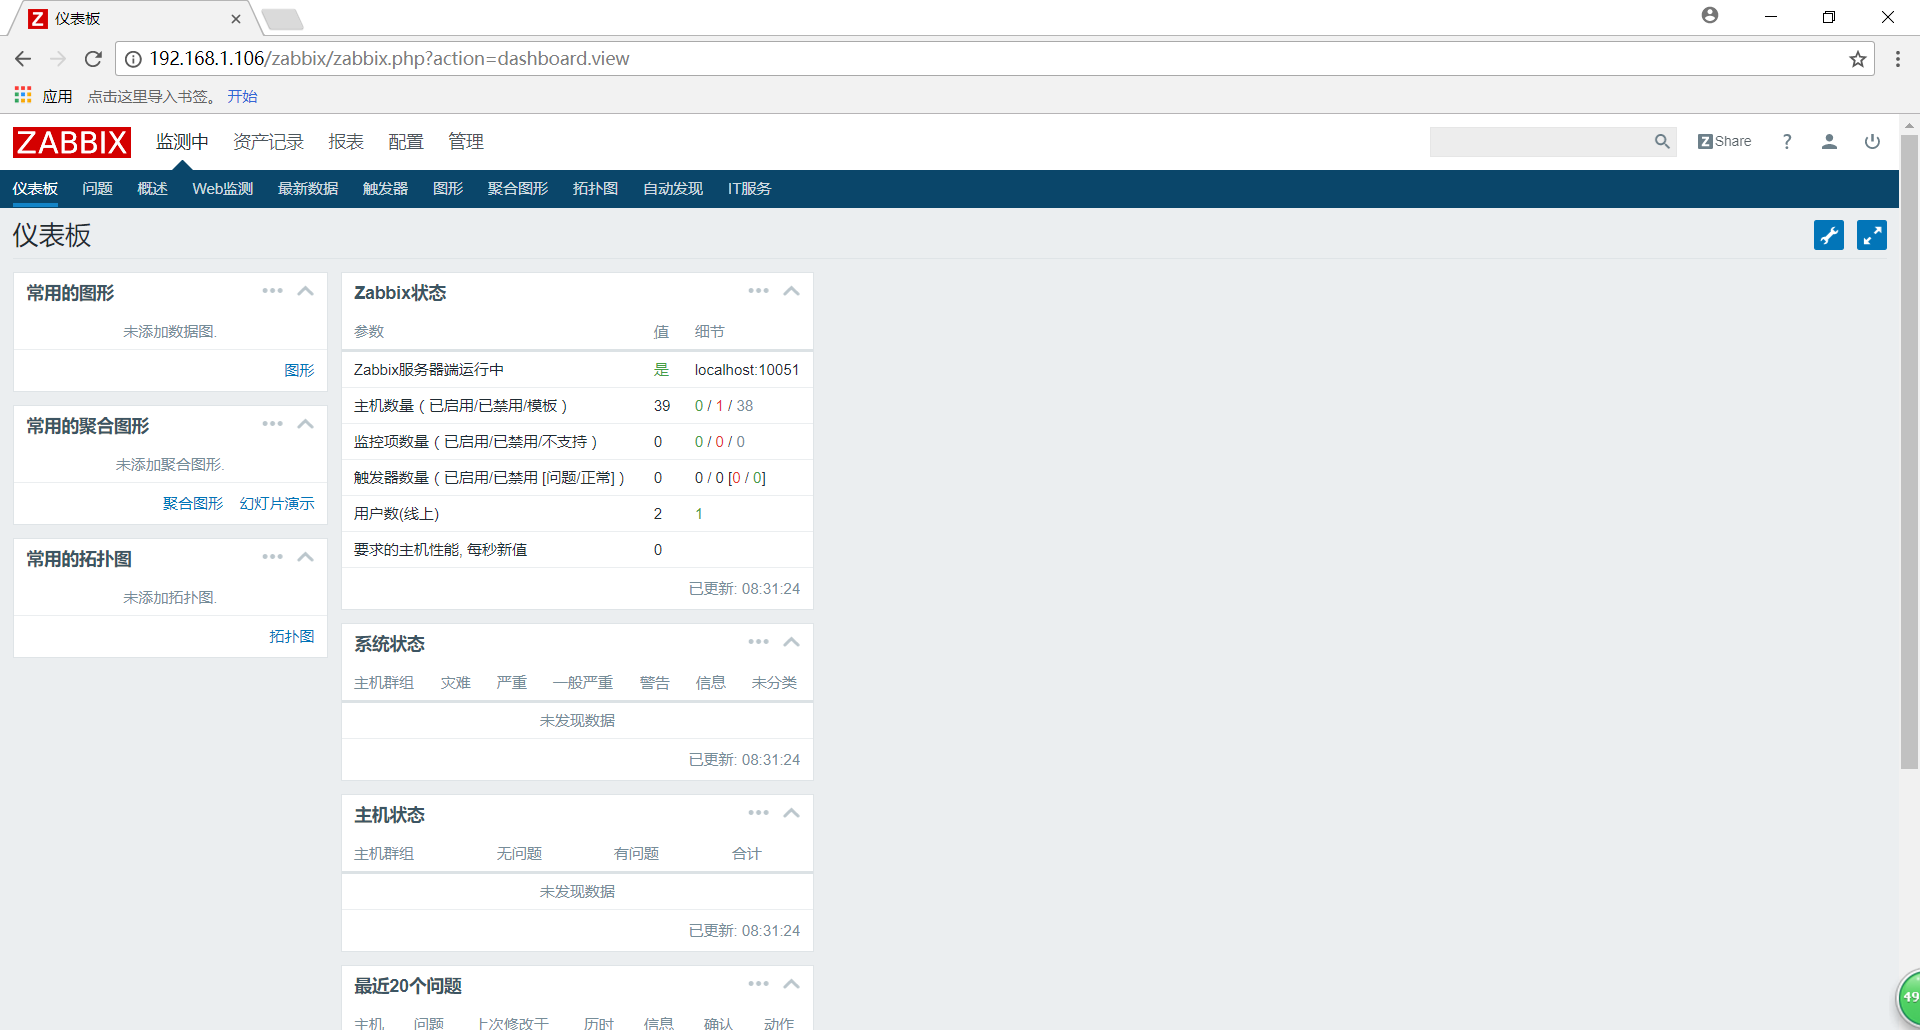Collapse the 主机状态 widget
The image size is (1920, 1030).
792,813
